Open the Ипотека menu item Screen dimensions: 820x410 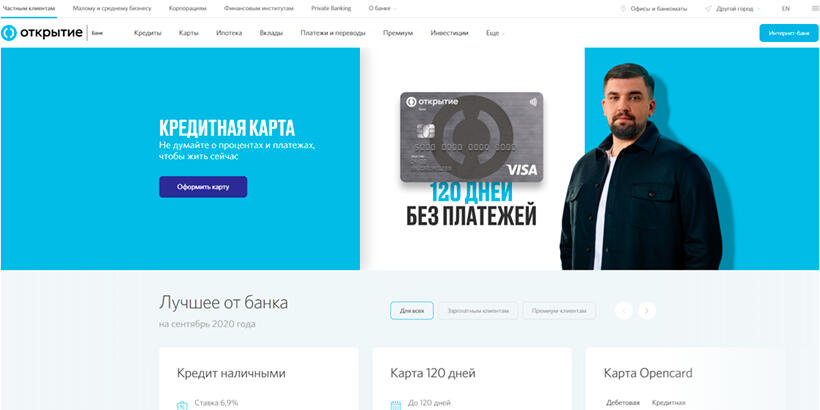click(229, 33)
